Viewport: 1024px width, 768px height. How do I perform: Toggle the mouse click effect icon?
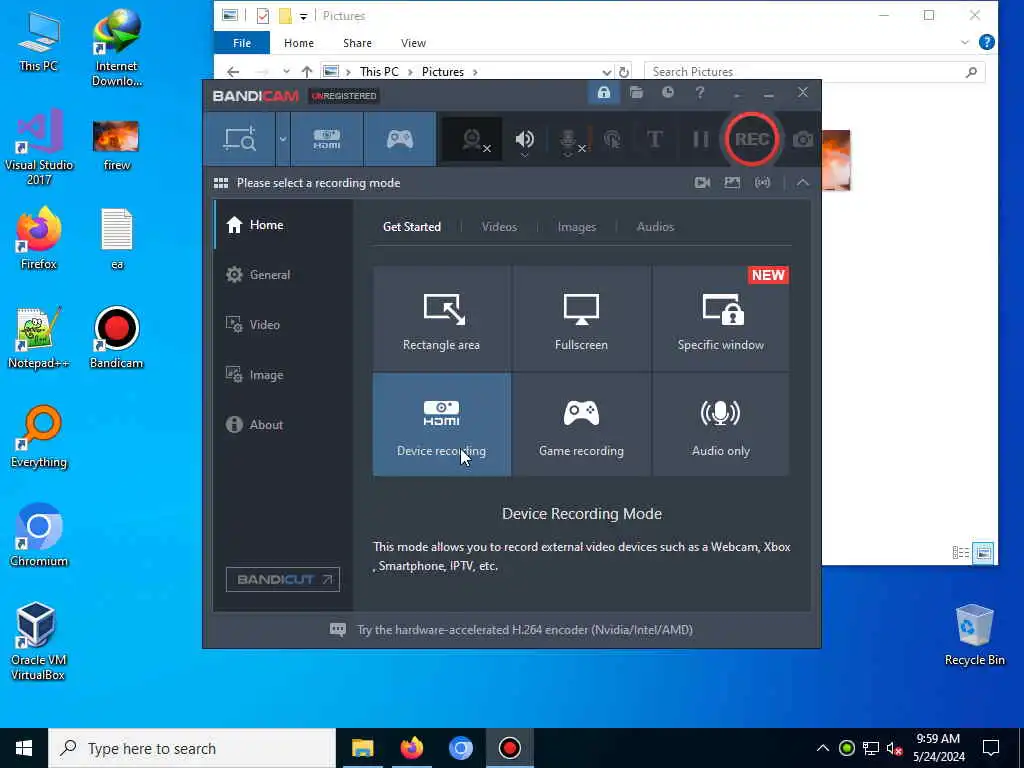pos(612,139)
